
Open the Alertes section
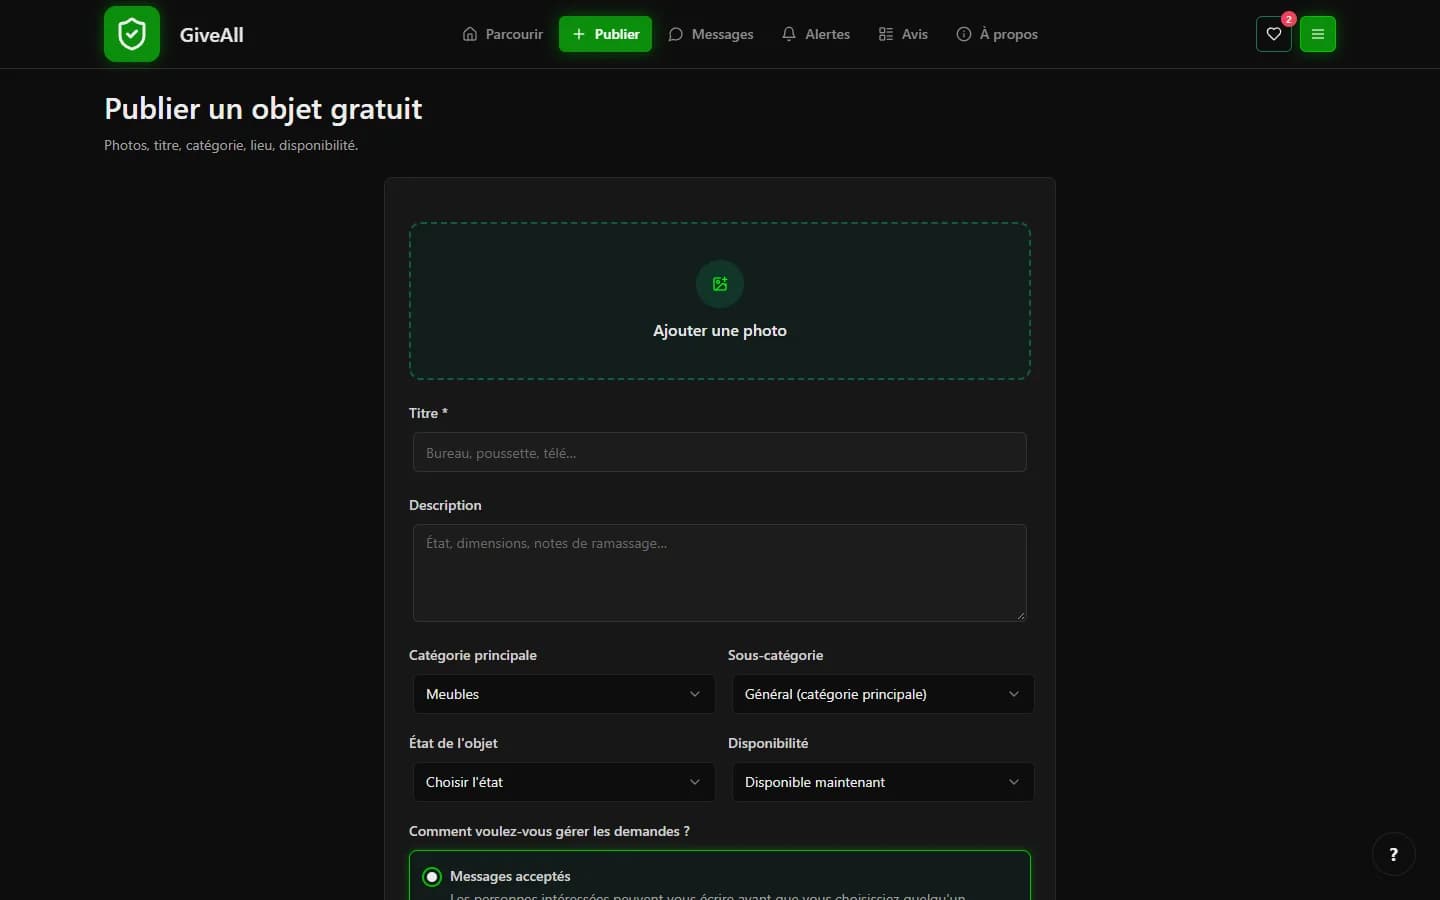pos(816,34)
